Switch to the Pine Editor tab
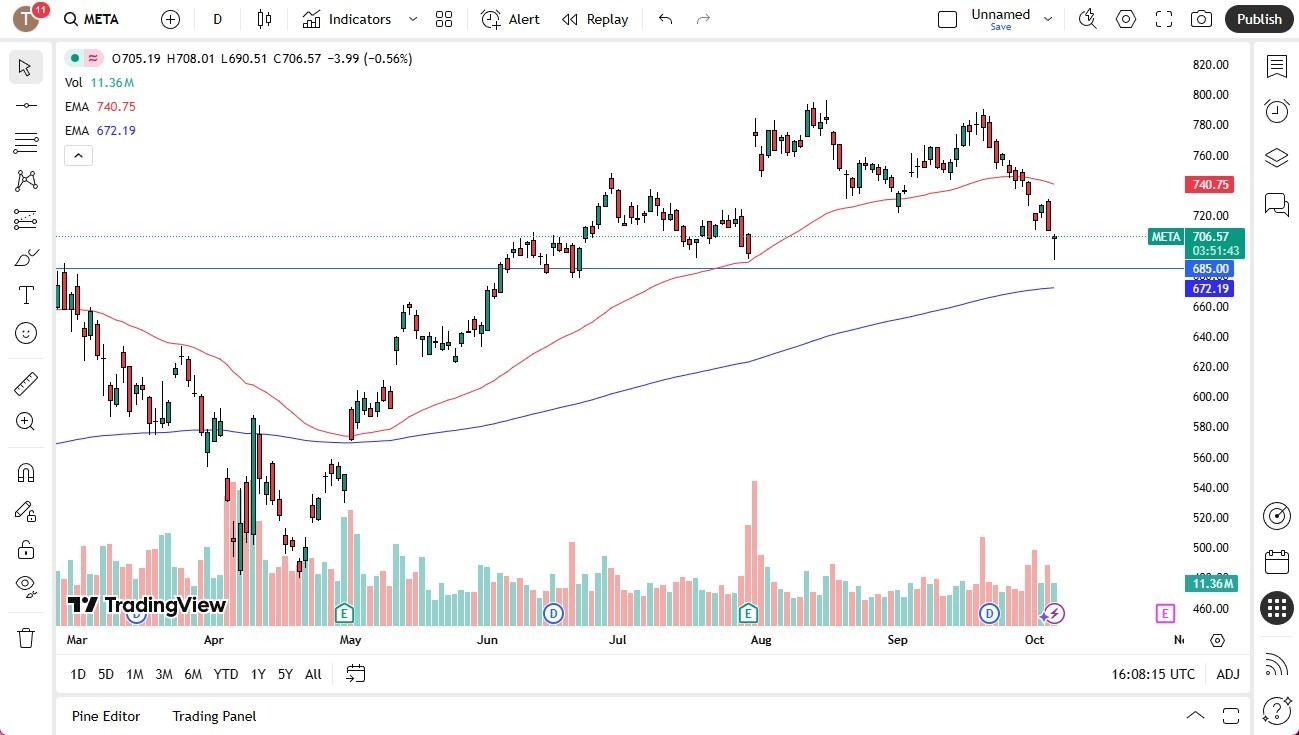Viewport: 1299px width, 735px height. pyautogui.click(x=105, y=716)
